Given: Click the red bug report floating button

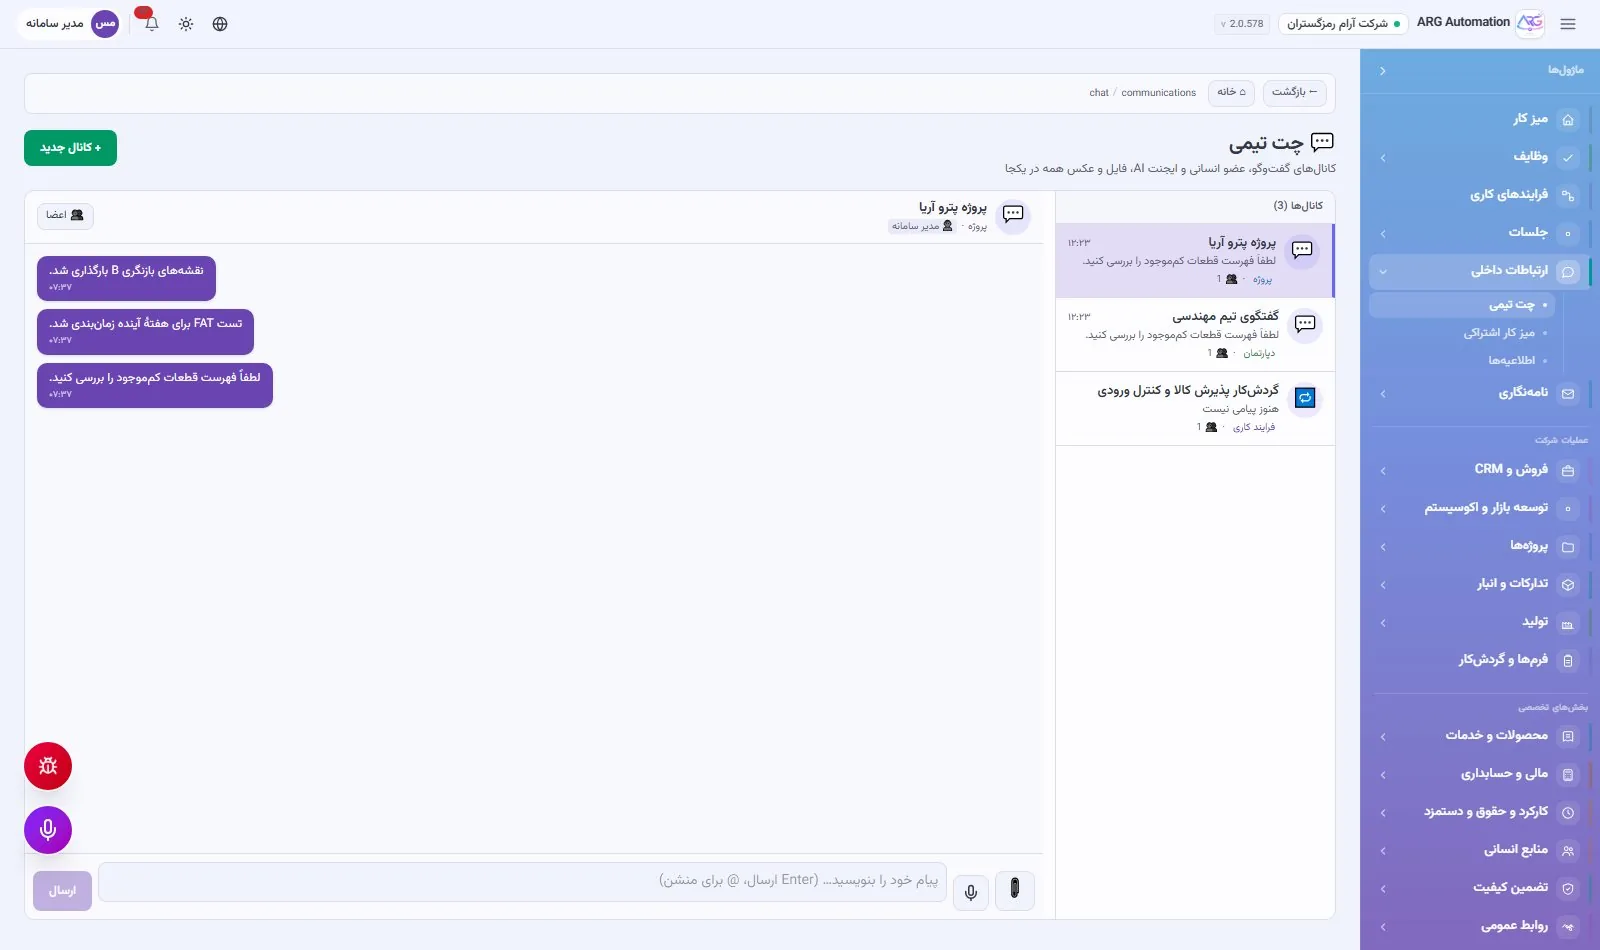Looking at the screenshot, I should pyautogui.click(x=48, y=766).
